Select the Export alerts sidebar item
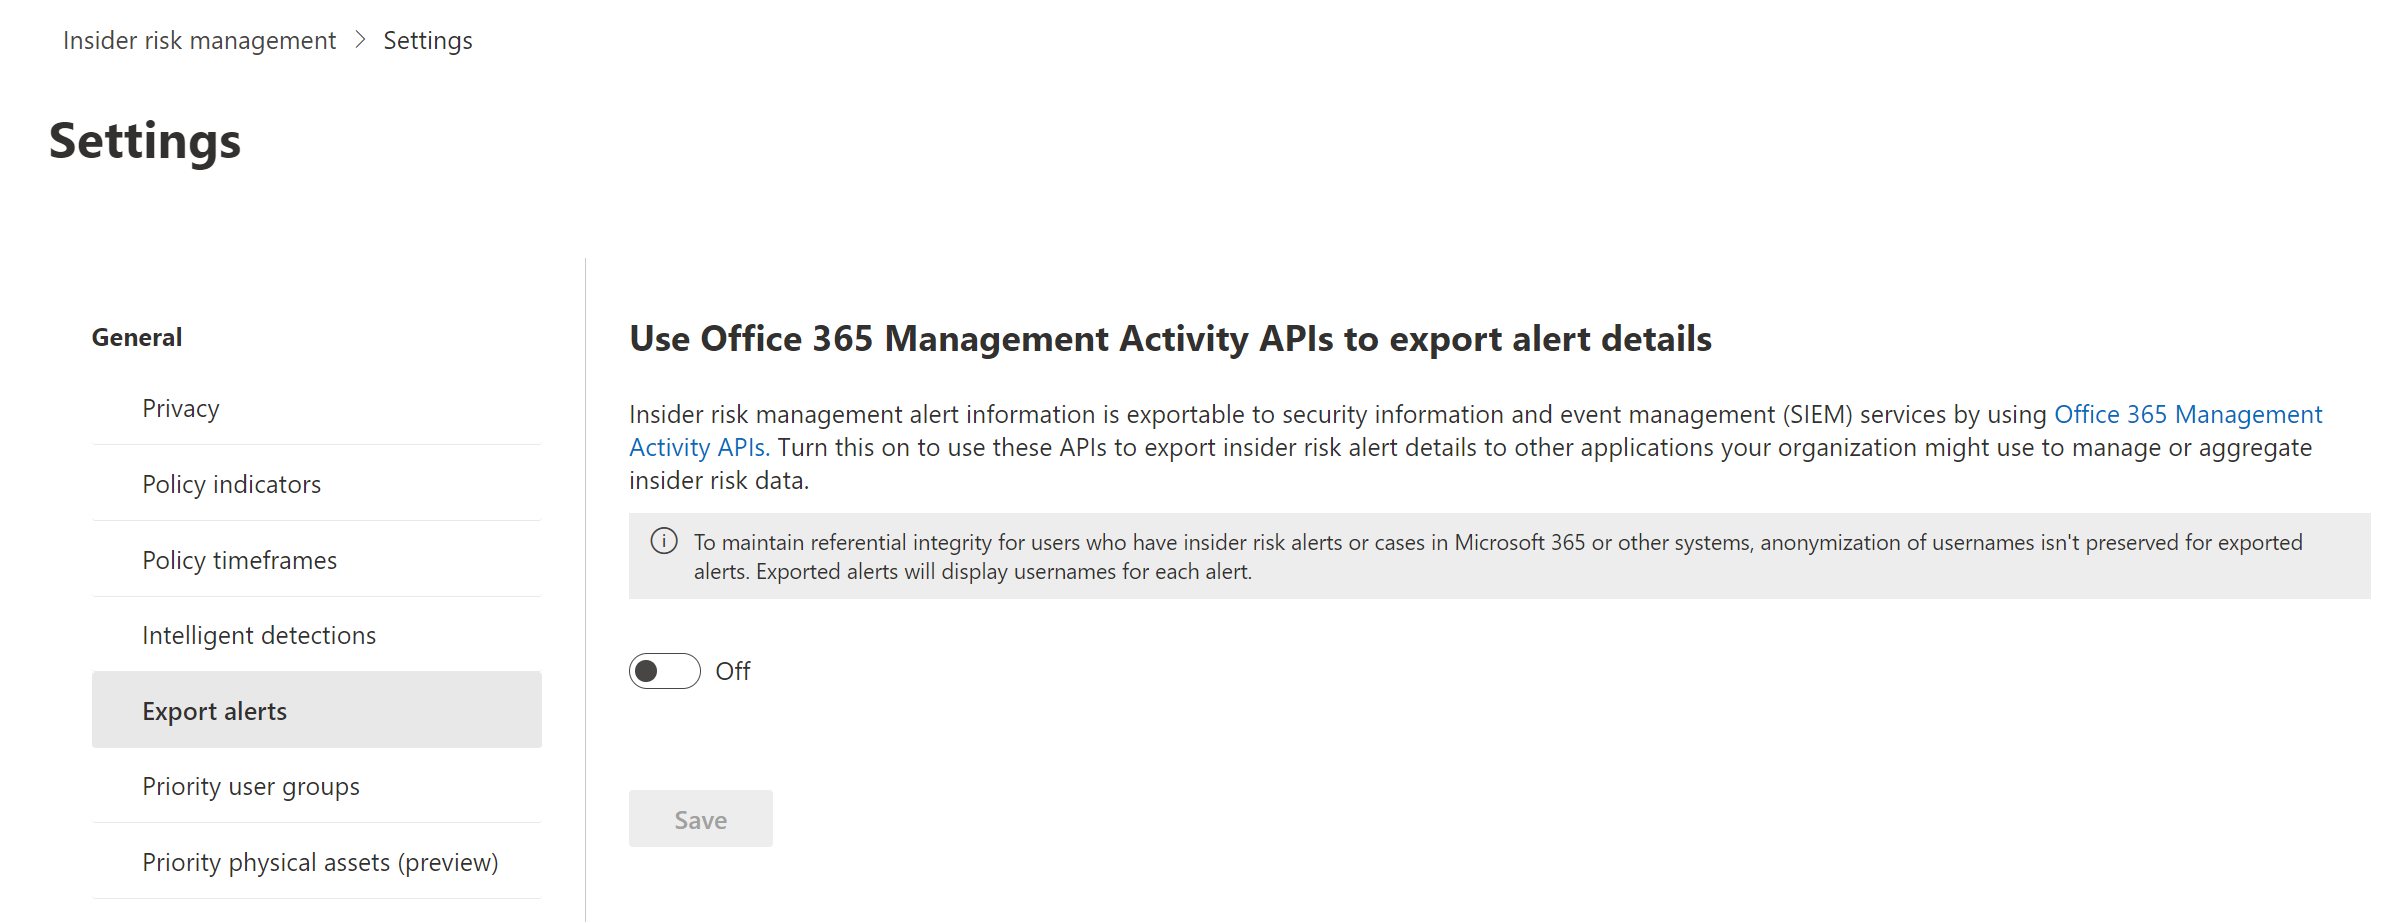 [x=215, y=711]
